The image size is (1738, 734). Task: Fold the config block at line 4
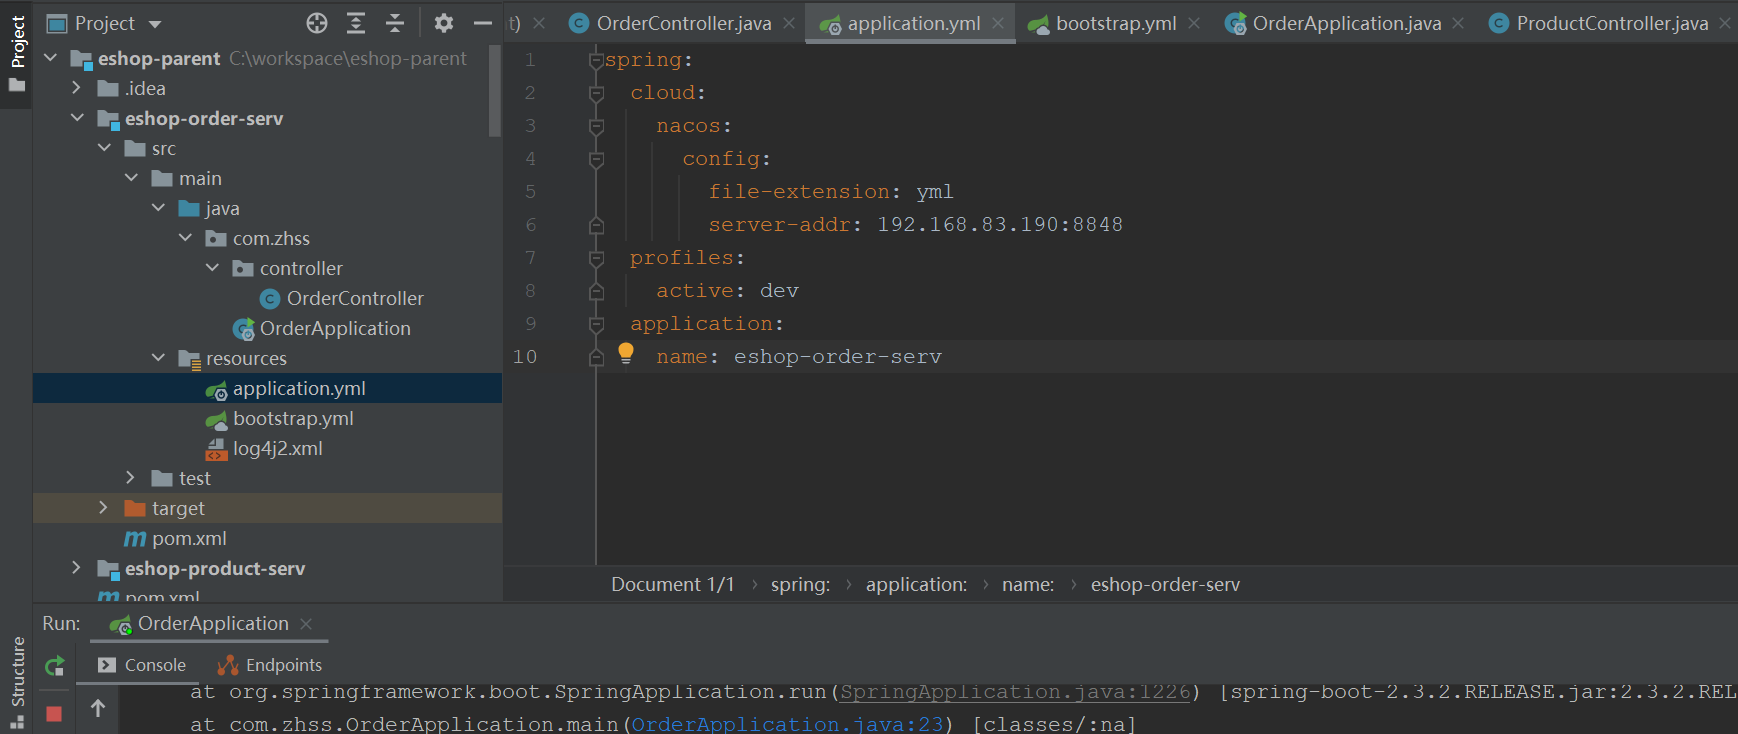click(596, 159)
